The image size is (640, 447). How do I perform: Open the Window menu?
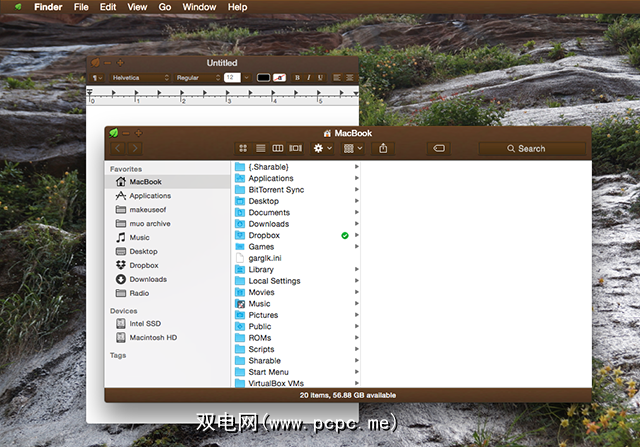[199, 7]
